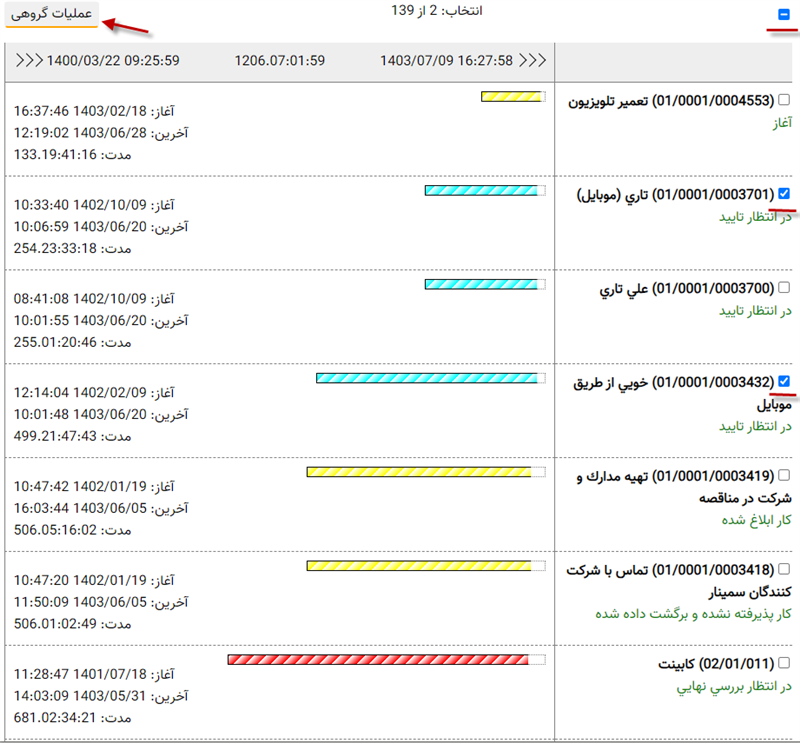Click the cyan bar of علي تاري row

tap(482, 285)
